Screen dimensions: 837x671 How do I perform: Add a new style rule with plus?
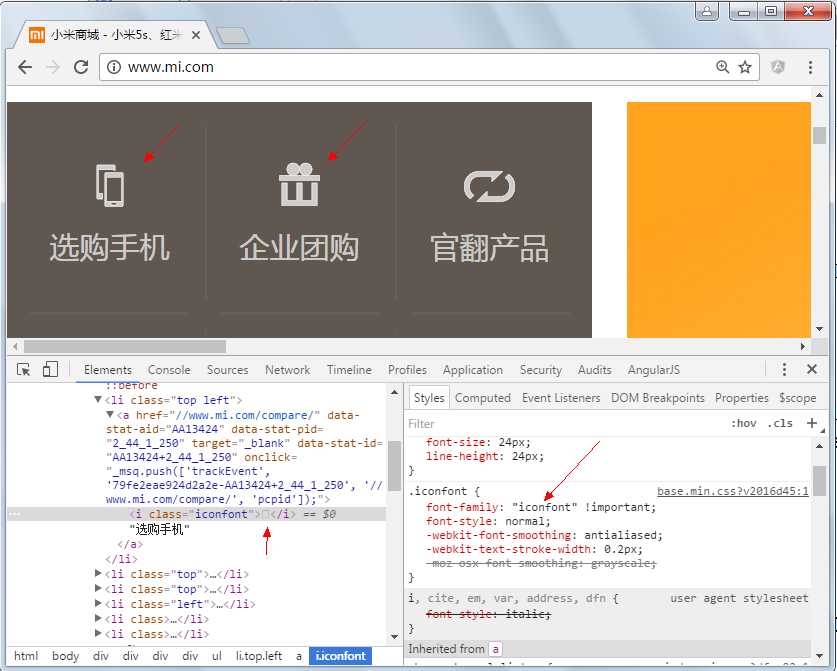click(811, 423)
